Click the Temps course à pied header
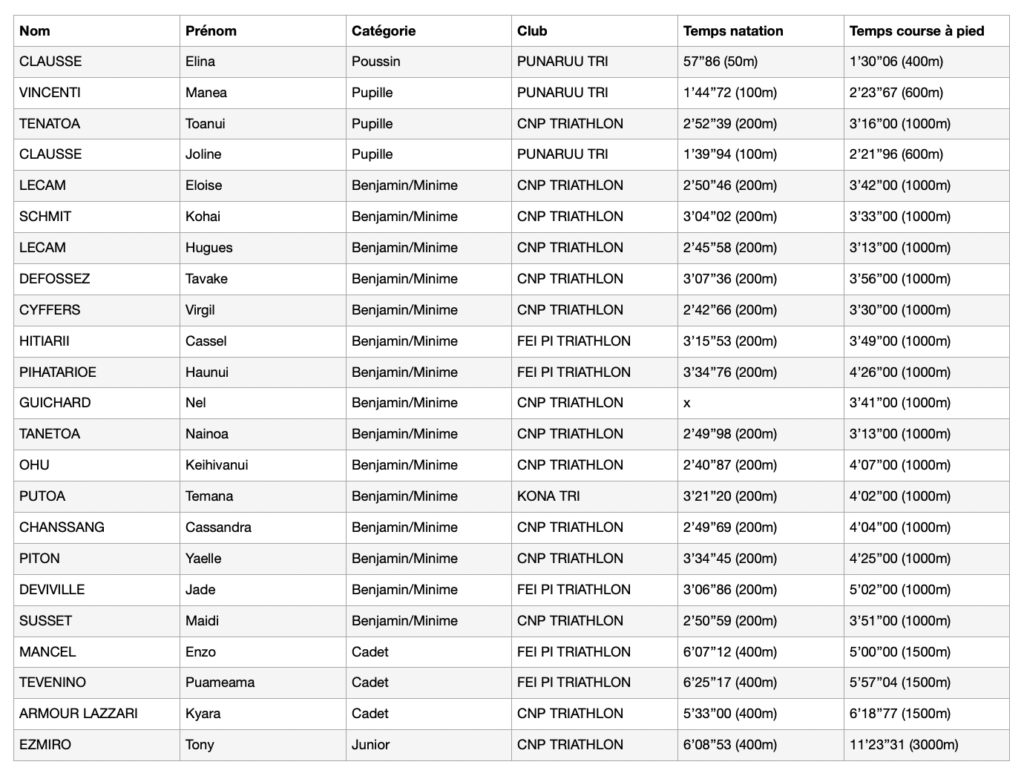This screenshot has width=1024, height=776. click(x=926, y=31)
